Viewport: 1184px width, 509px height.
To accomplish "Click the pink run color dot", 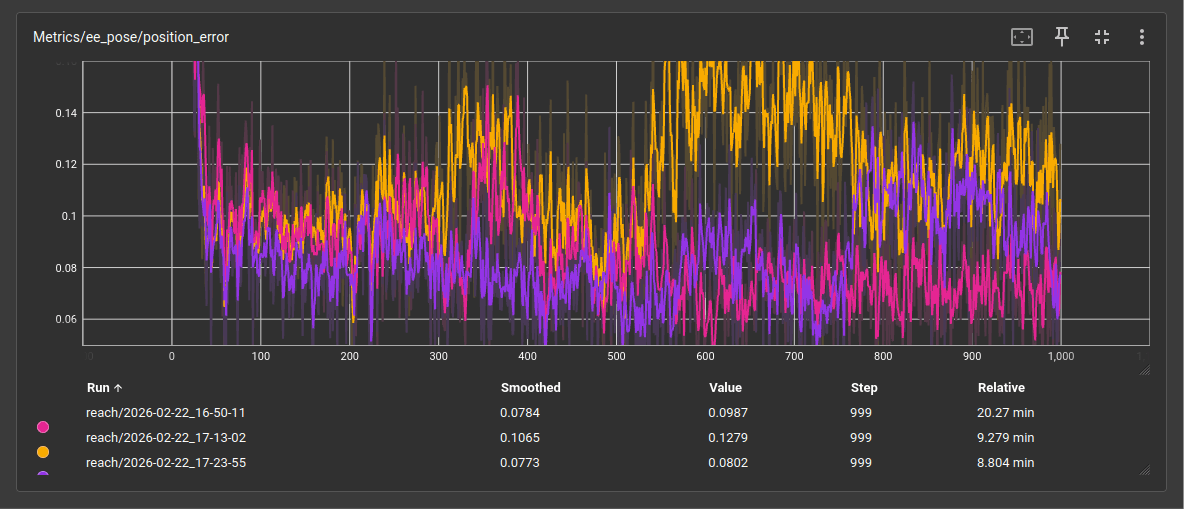I will (43, 427).
